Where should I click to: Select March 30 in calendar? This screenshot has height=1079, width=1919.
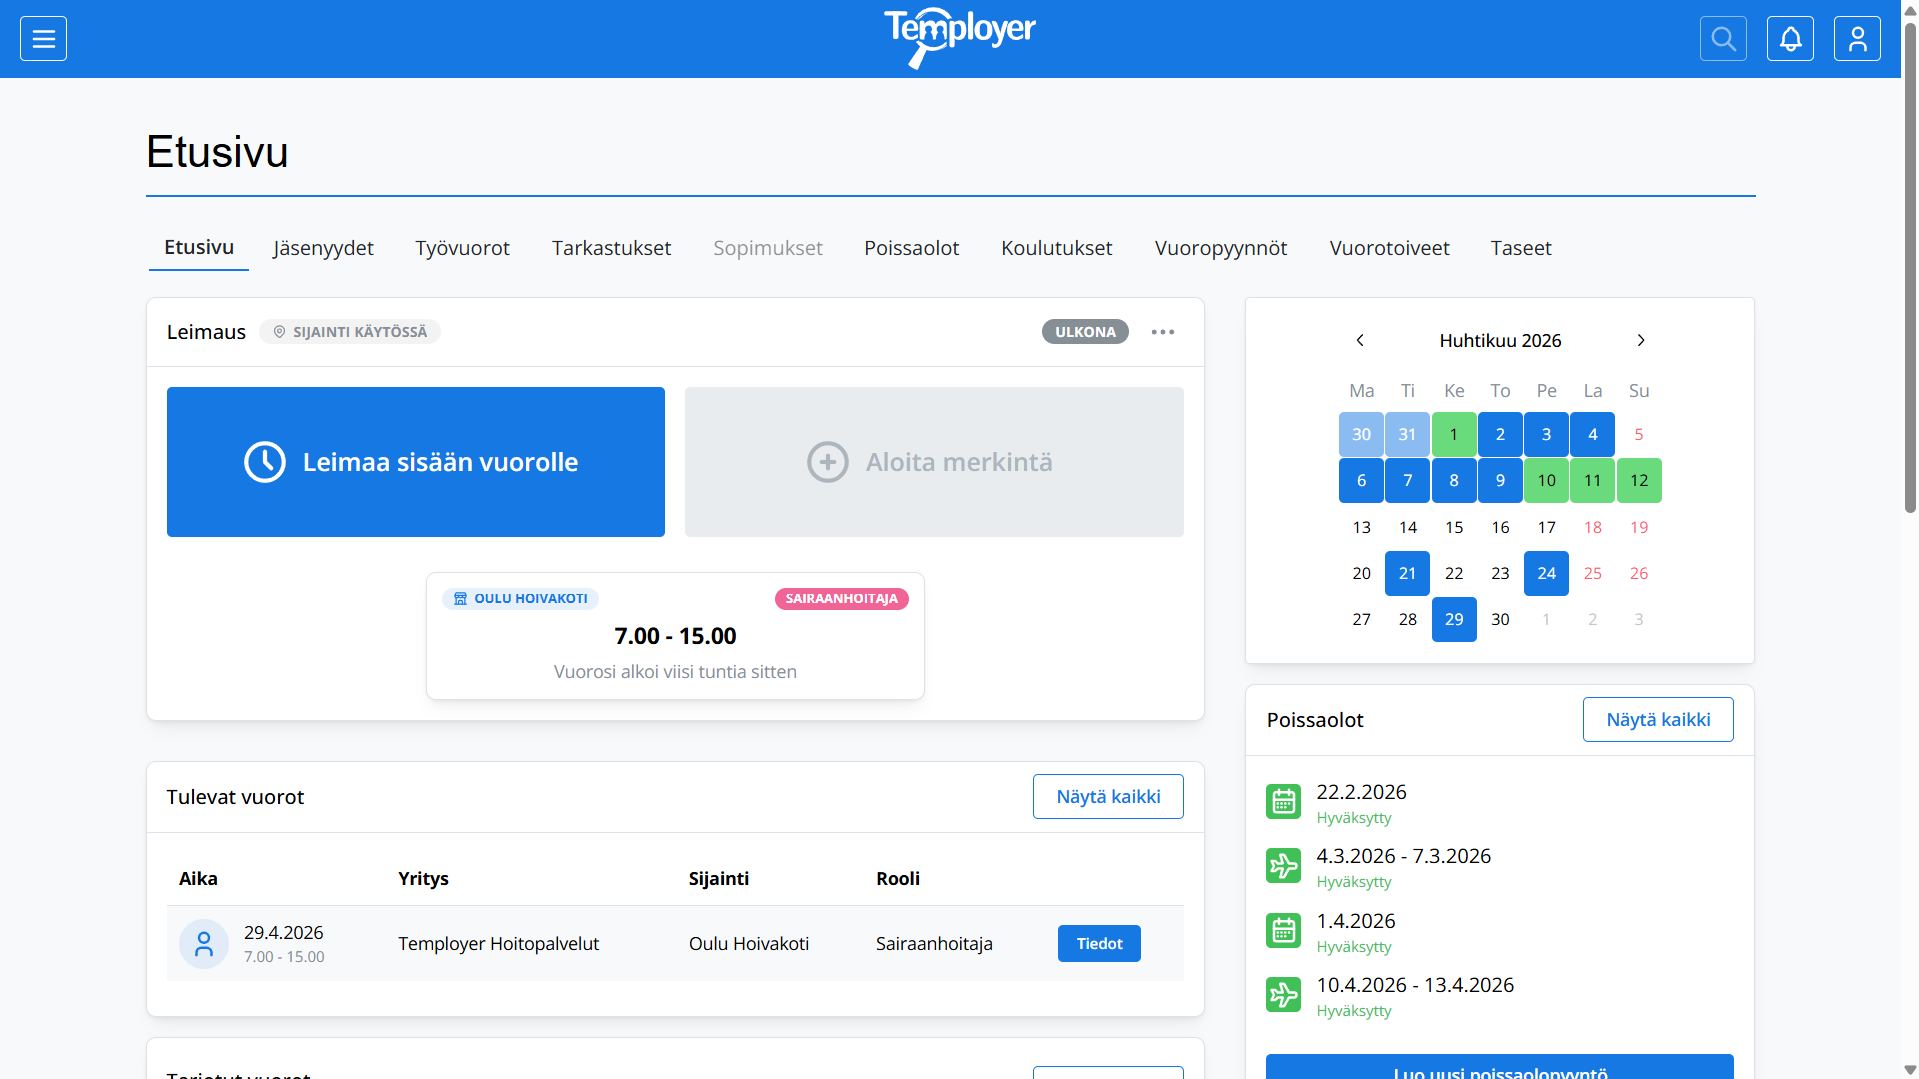coord(1361,435)
